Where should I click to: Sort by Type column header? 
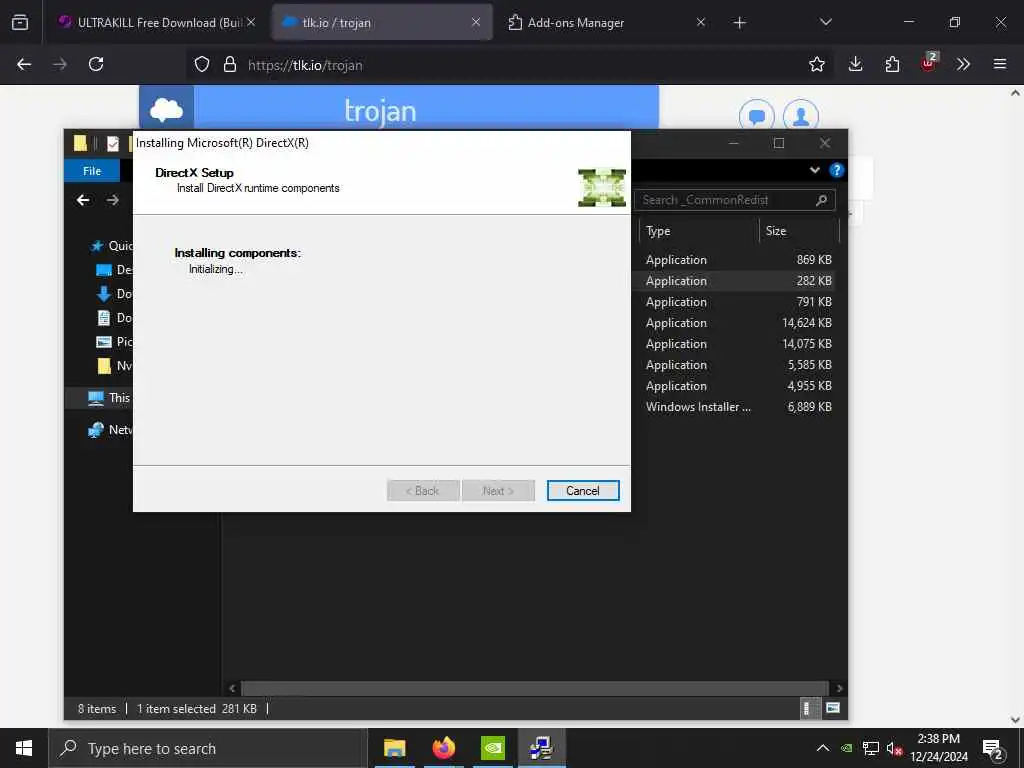pyautogui.click(x=699, y=231)
